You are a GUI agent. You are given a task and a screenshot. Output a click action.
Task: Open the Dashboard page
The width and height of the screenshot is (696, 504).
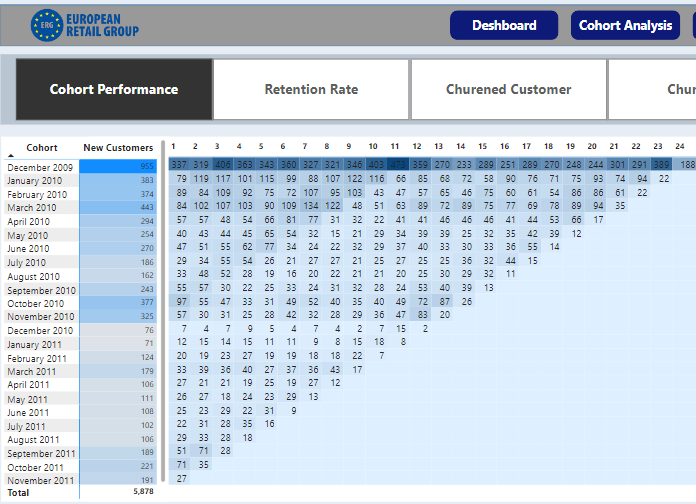(x=504, y=26)
